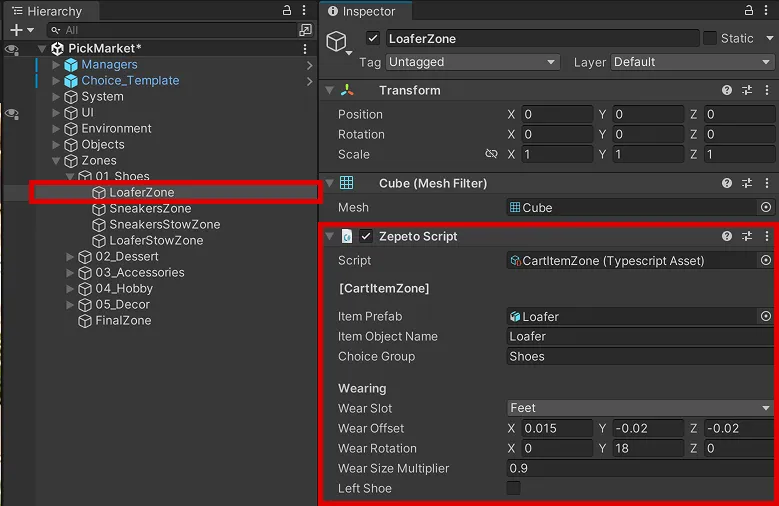Open Zepeto Script presets
The height and width of the screenshot is (506, 779).
point(747,236)
